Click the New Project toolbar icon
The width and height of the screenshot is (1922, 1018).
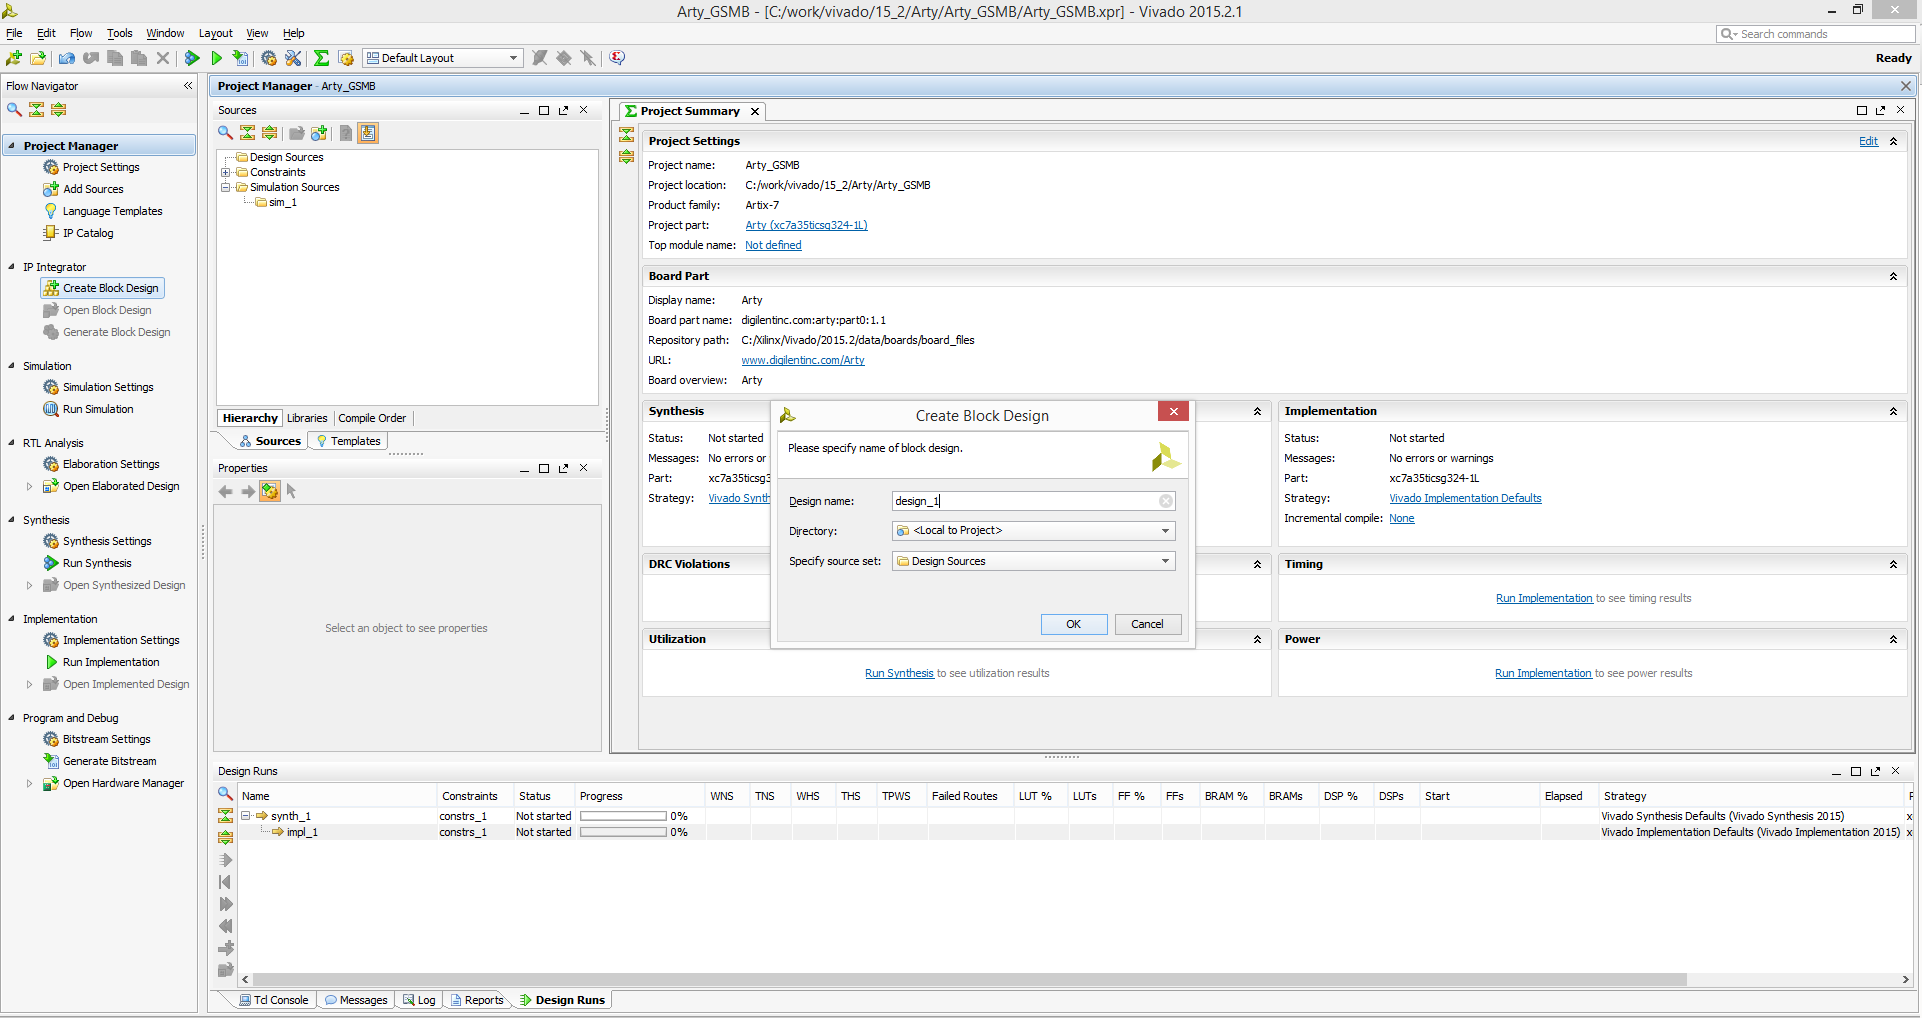pos(14,58)
